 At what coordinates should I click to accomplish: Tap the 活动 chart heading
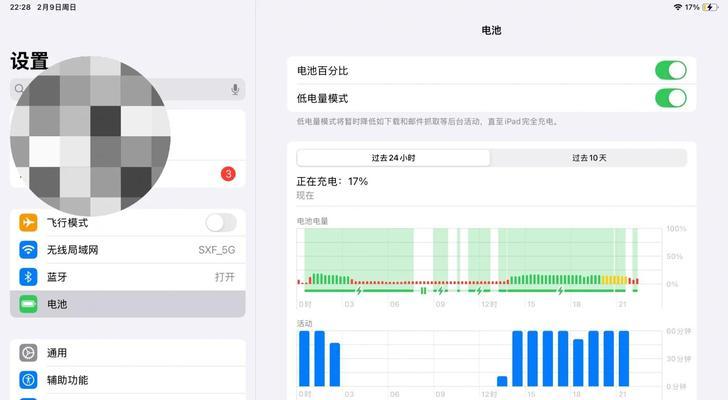coord(305,323)
